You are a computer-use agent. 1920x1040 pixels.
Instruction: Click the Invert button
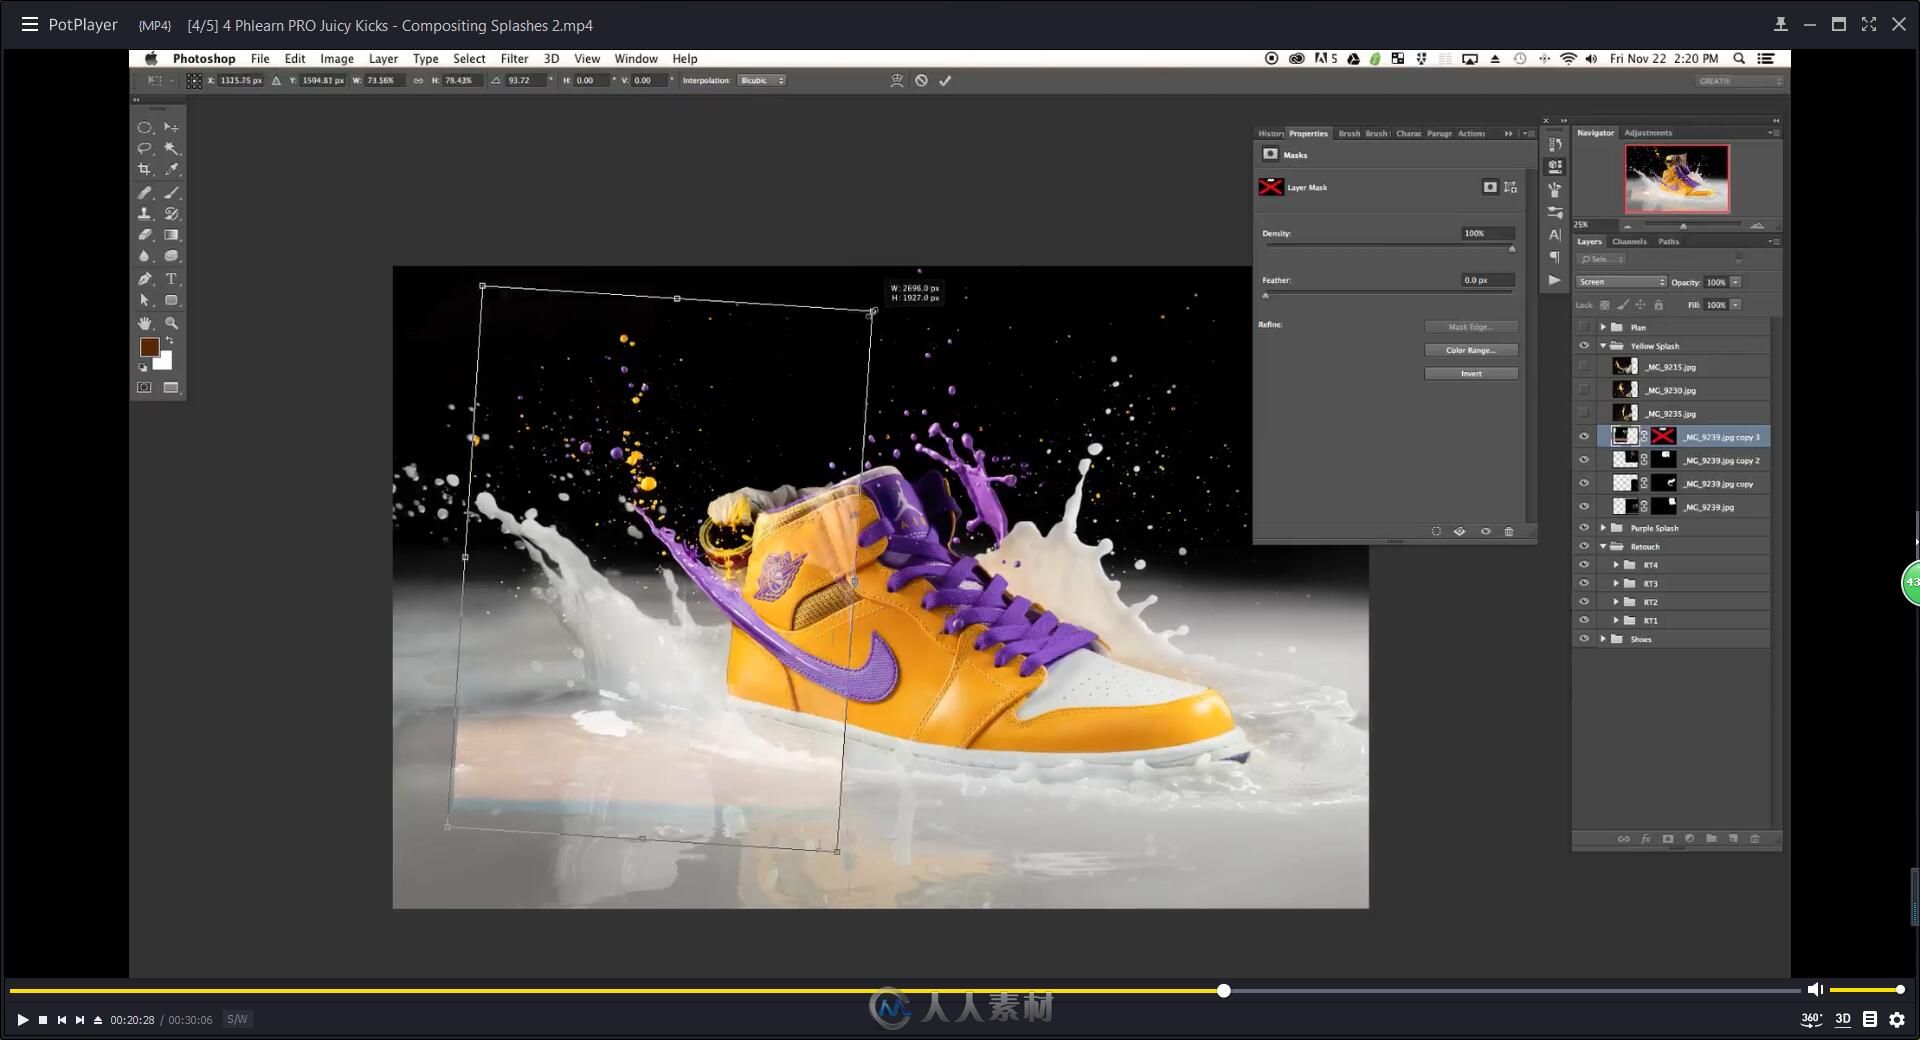tap(1471, 374)
